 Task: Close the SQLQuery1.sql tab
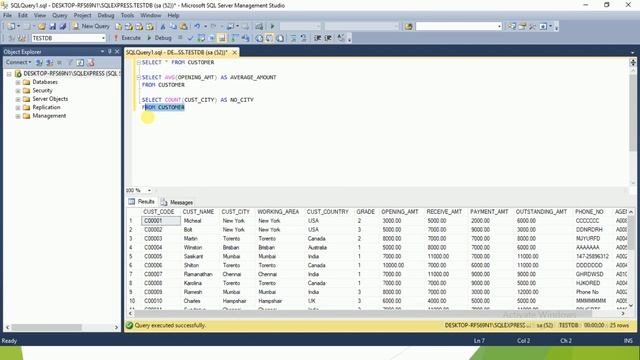click(235, 52)
